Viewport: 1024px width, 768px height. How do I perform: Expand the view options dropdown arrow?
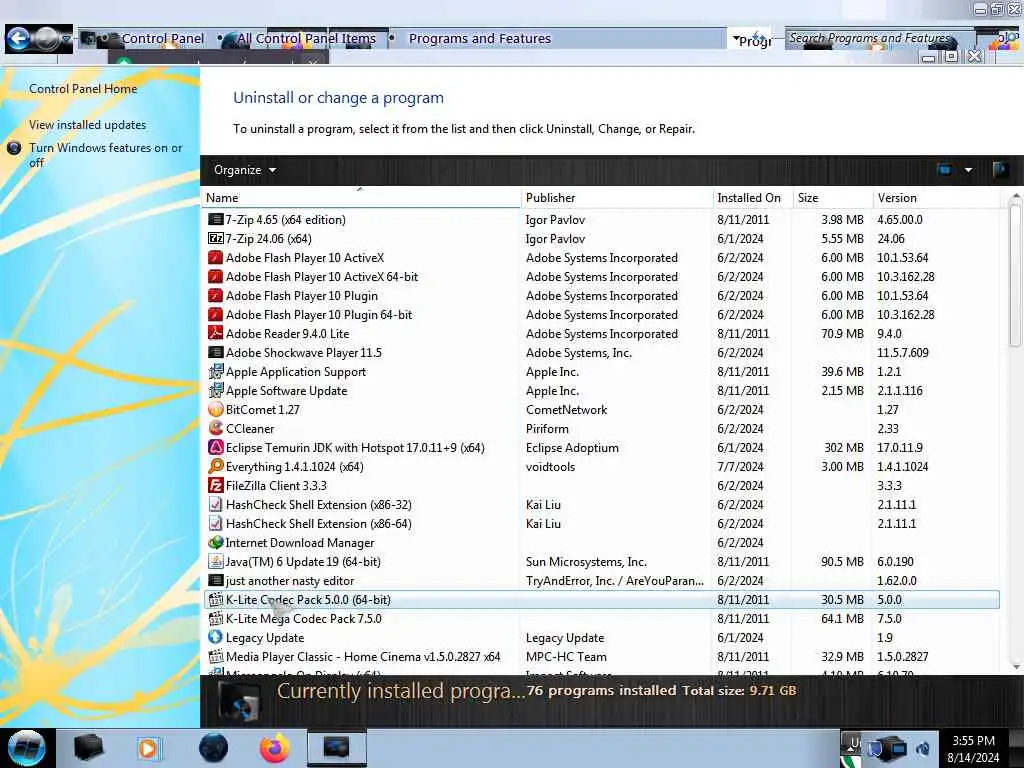[x=968, y=170]
